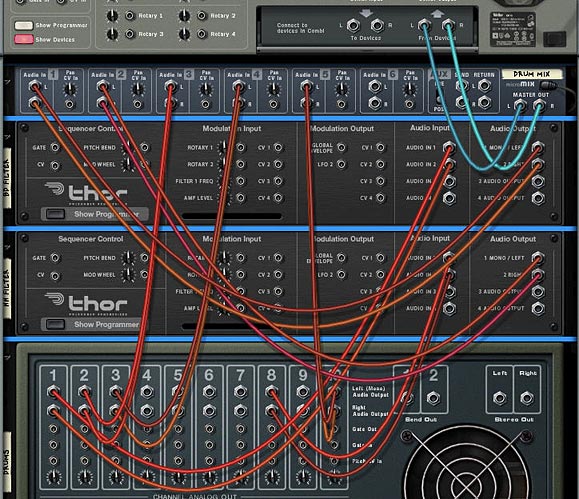Adjust Redrum channel 1 pitch CV trim knob
Image resolution: width=579 pixels, height=499 pixels.
point(54,476)
